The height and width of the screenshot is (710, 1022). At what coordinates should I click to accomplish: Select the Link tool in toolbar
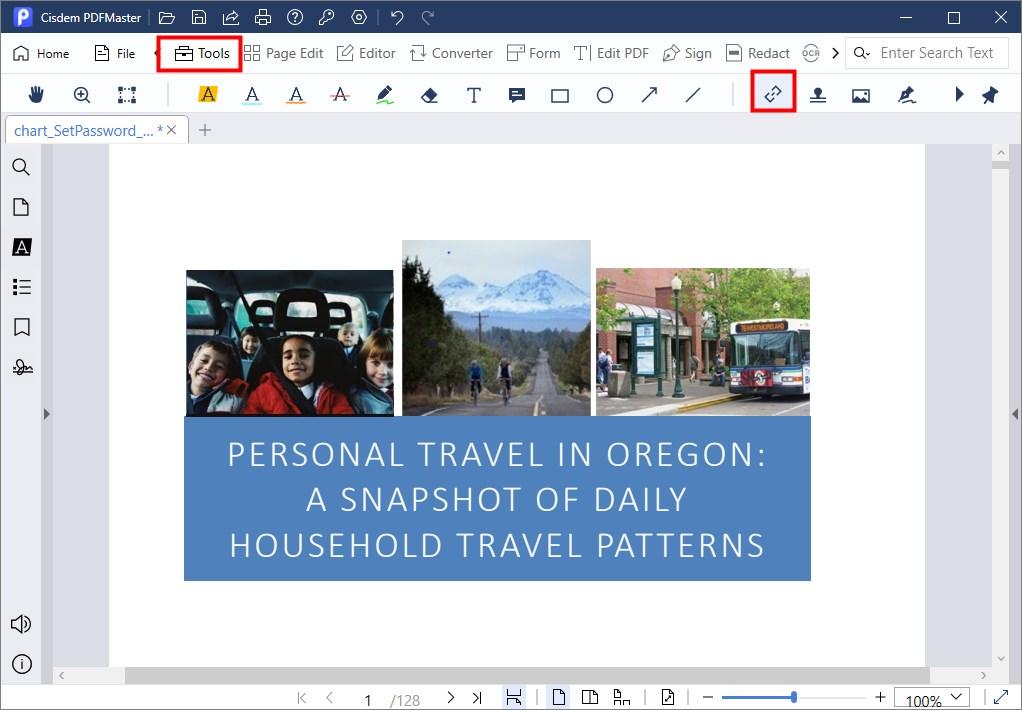(773, 94)
